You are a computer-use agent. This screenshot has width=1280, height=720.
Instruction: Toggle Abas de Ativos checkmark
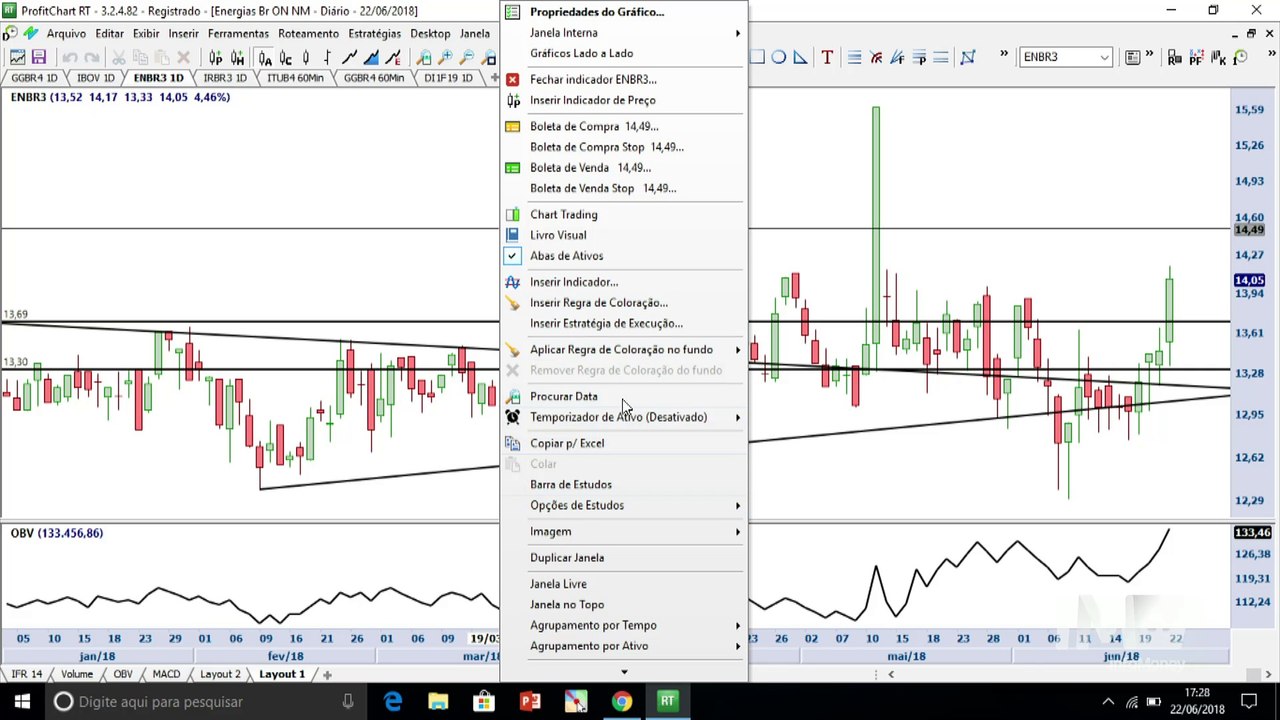point(512,256)
